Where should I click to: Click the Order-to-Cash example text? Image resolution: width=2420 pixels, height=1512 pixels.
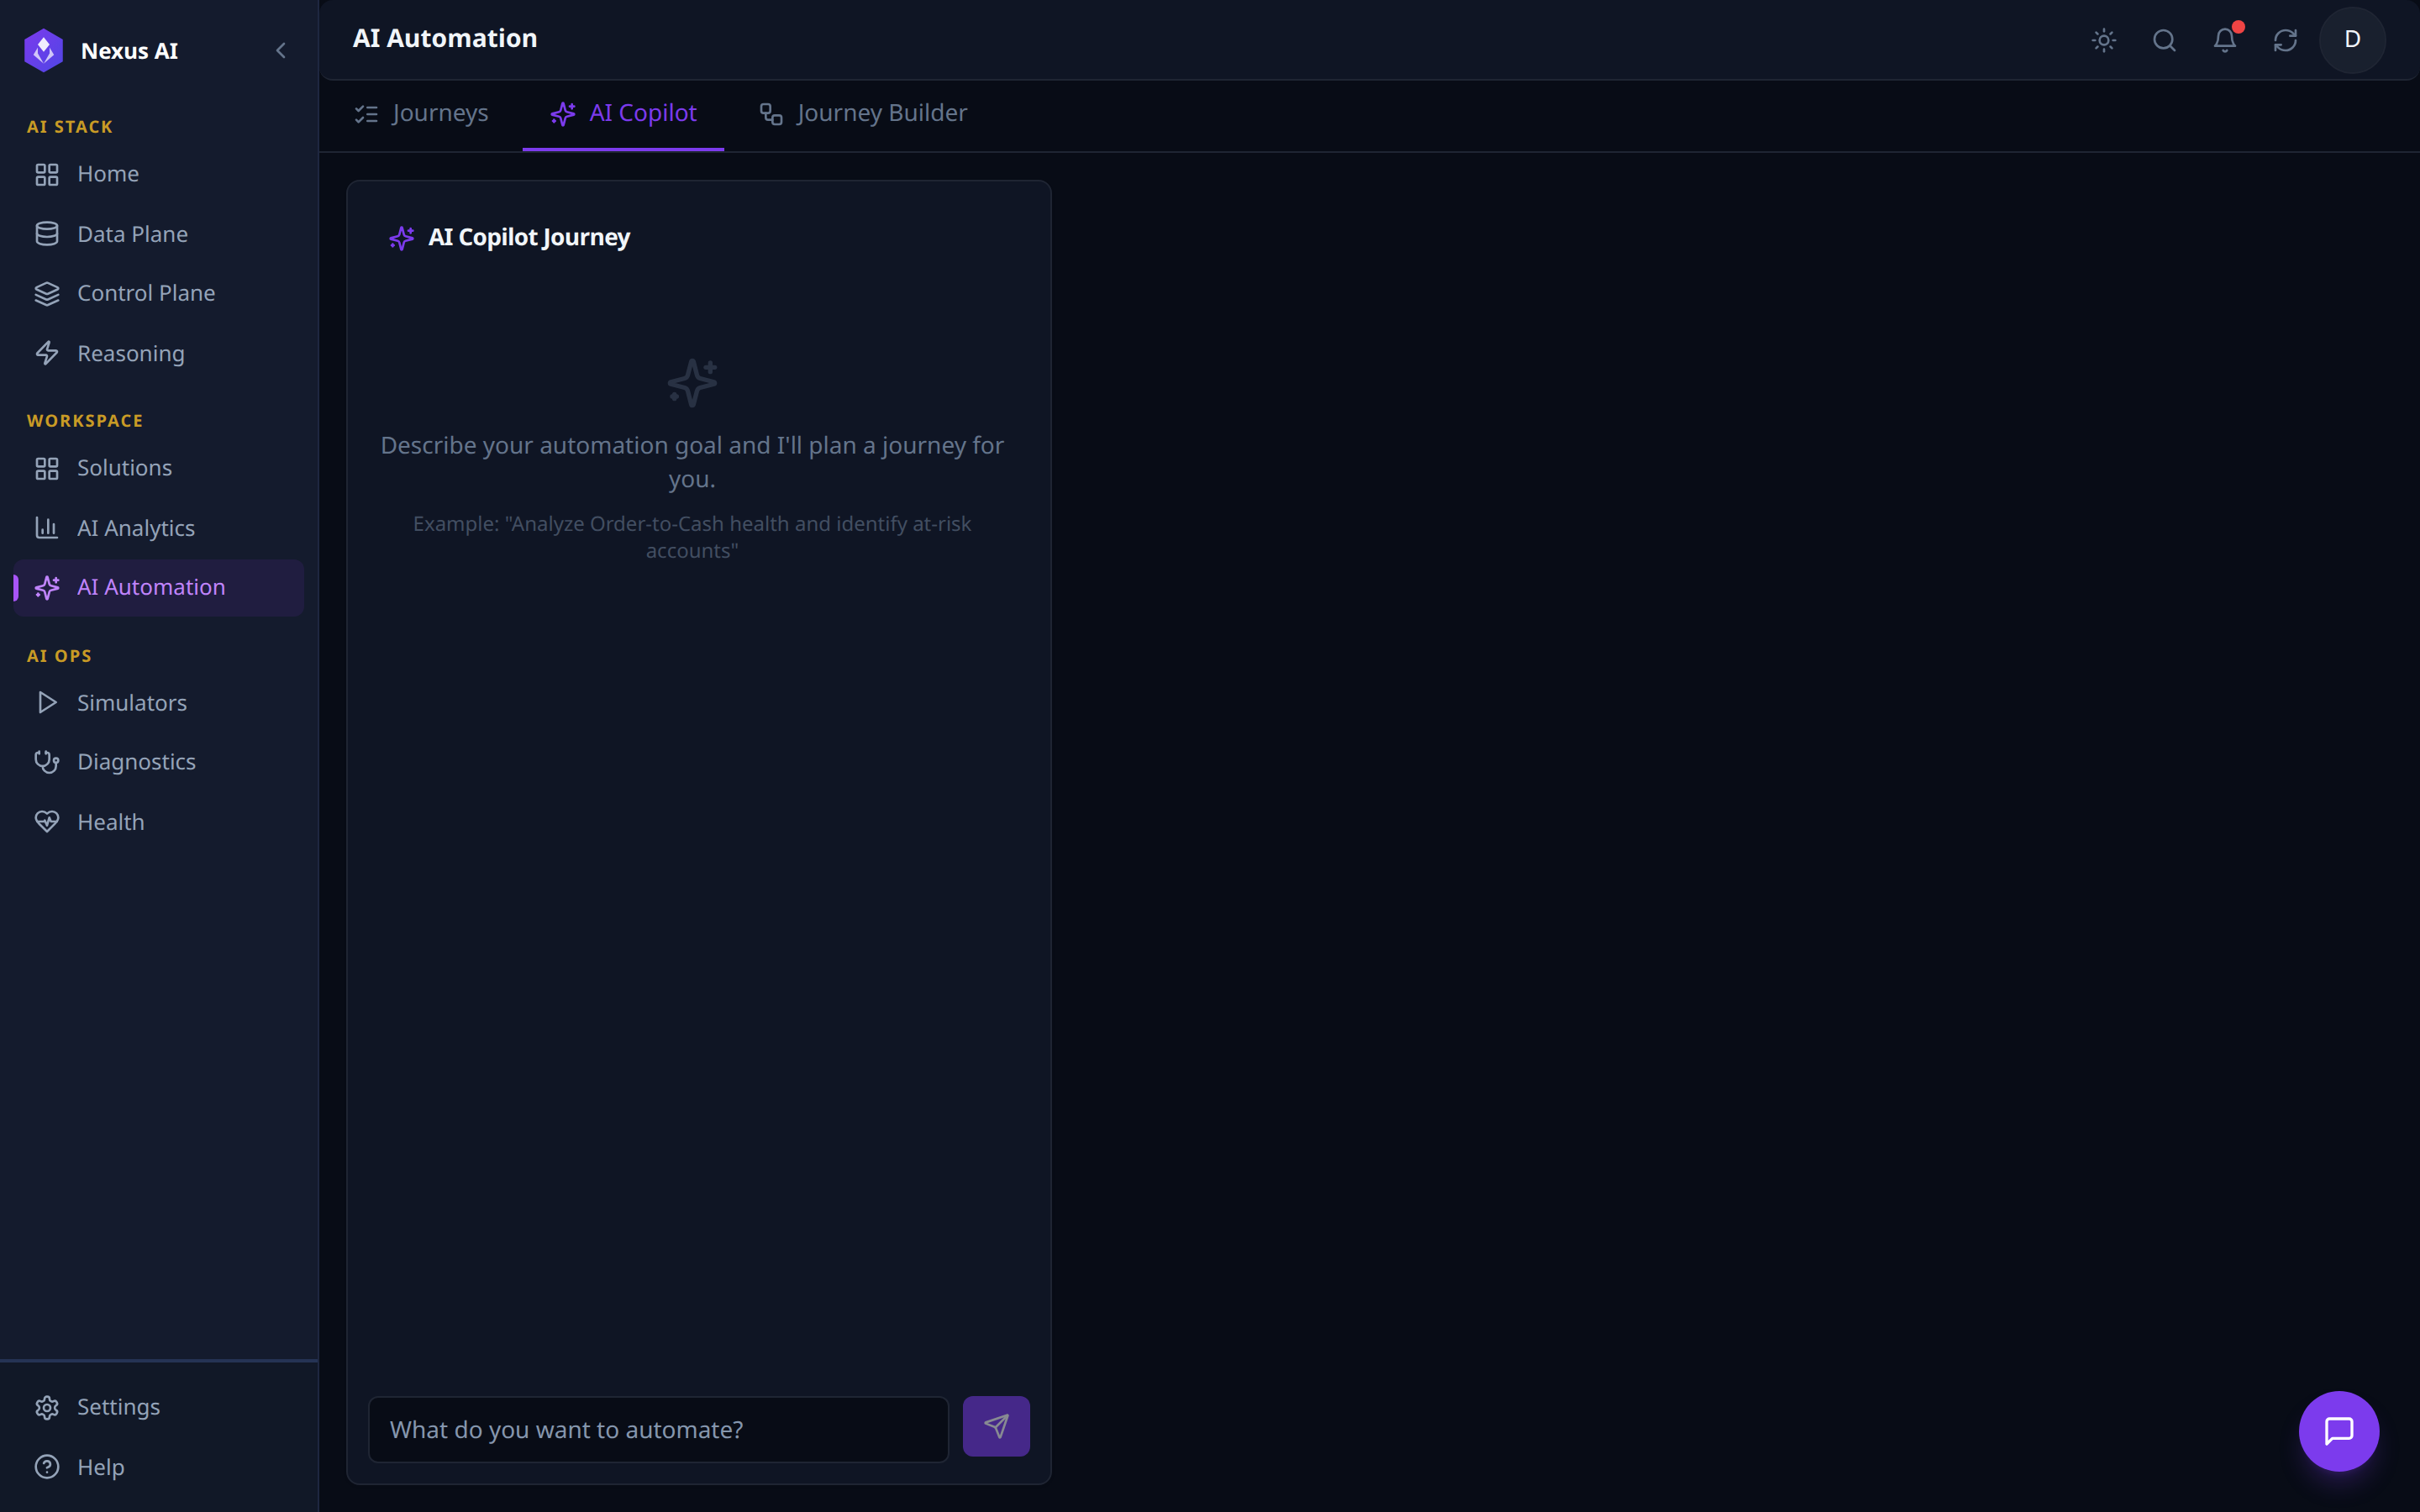[x=692, y=537]
